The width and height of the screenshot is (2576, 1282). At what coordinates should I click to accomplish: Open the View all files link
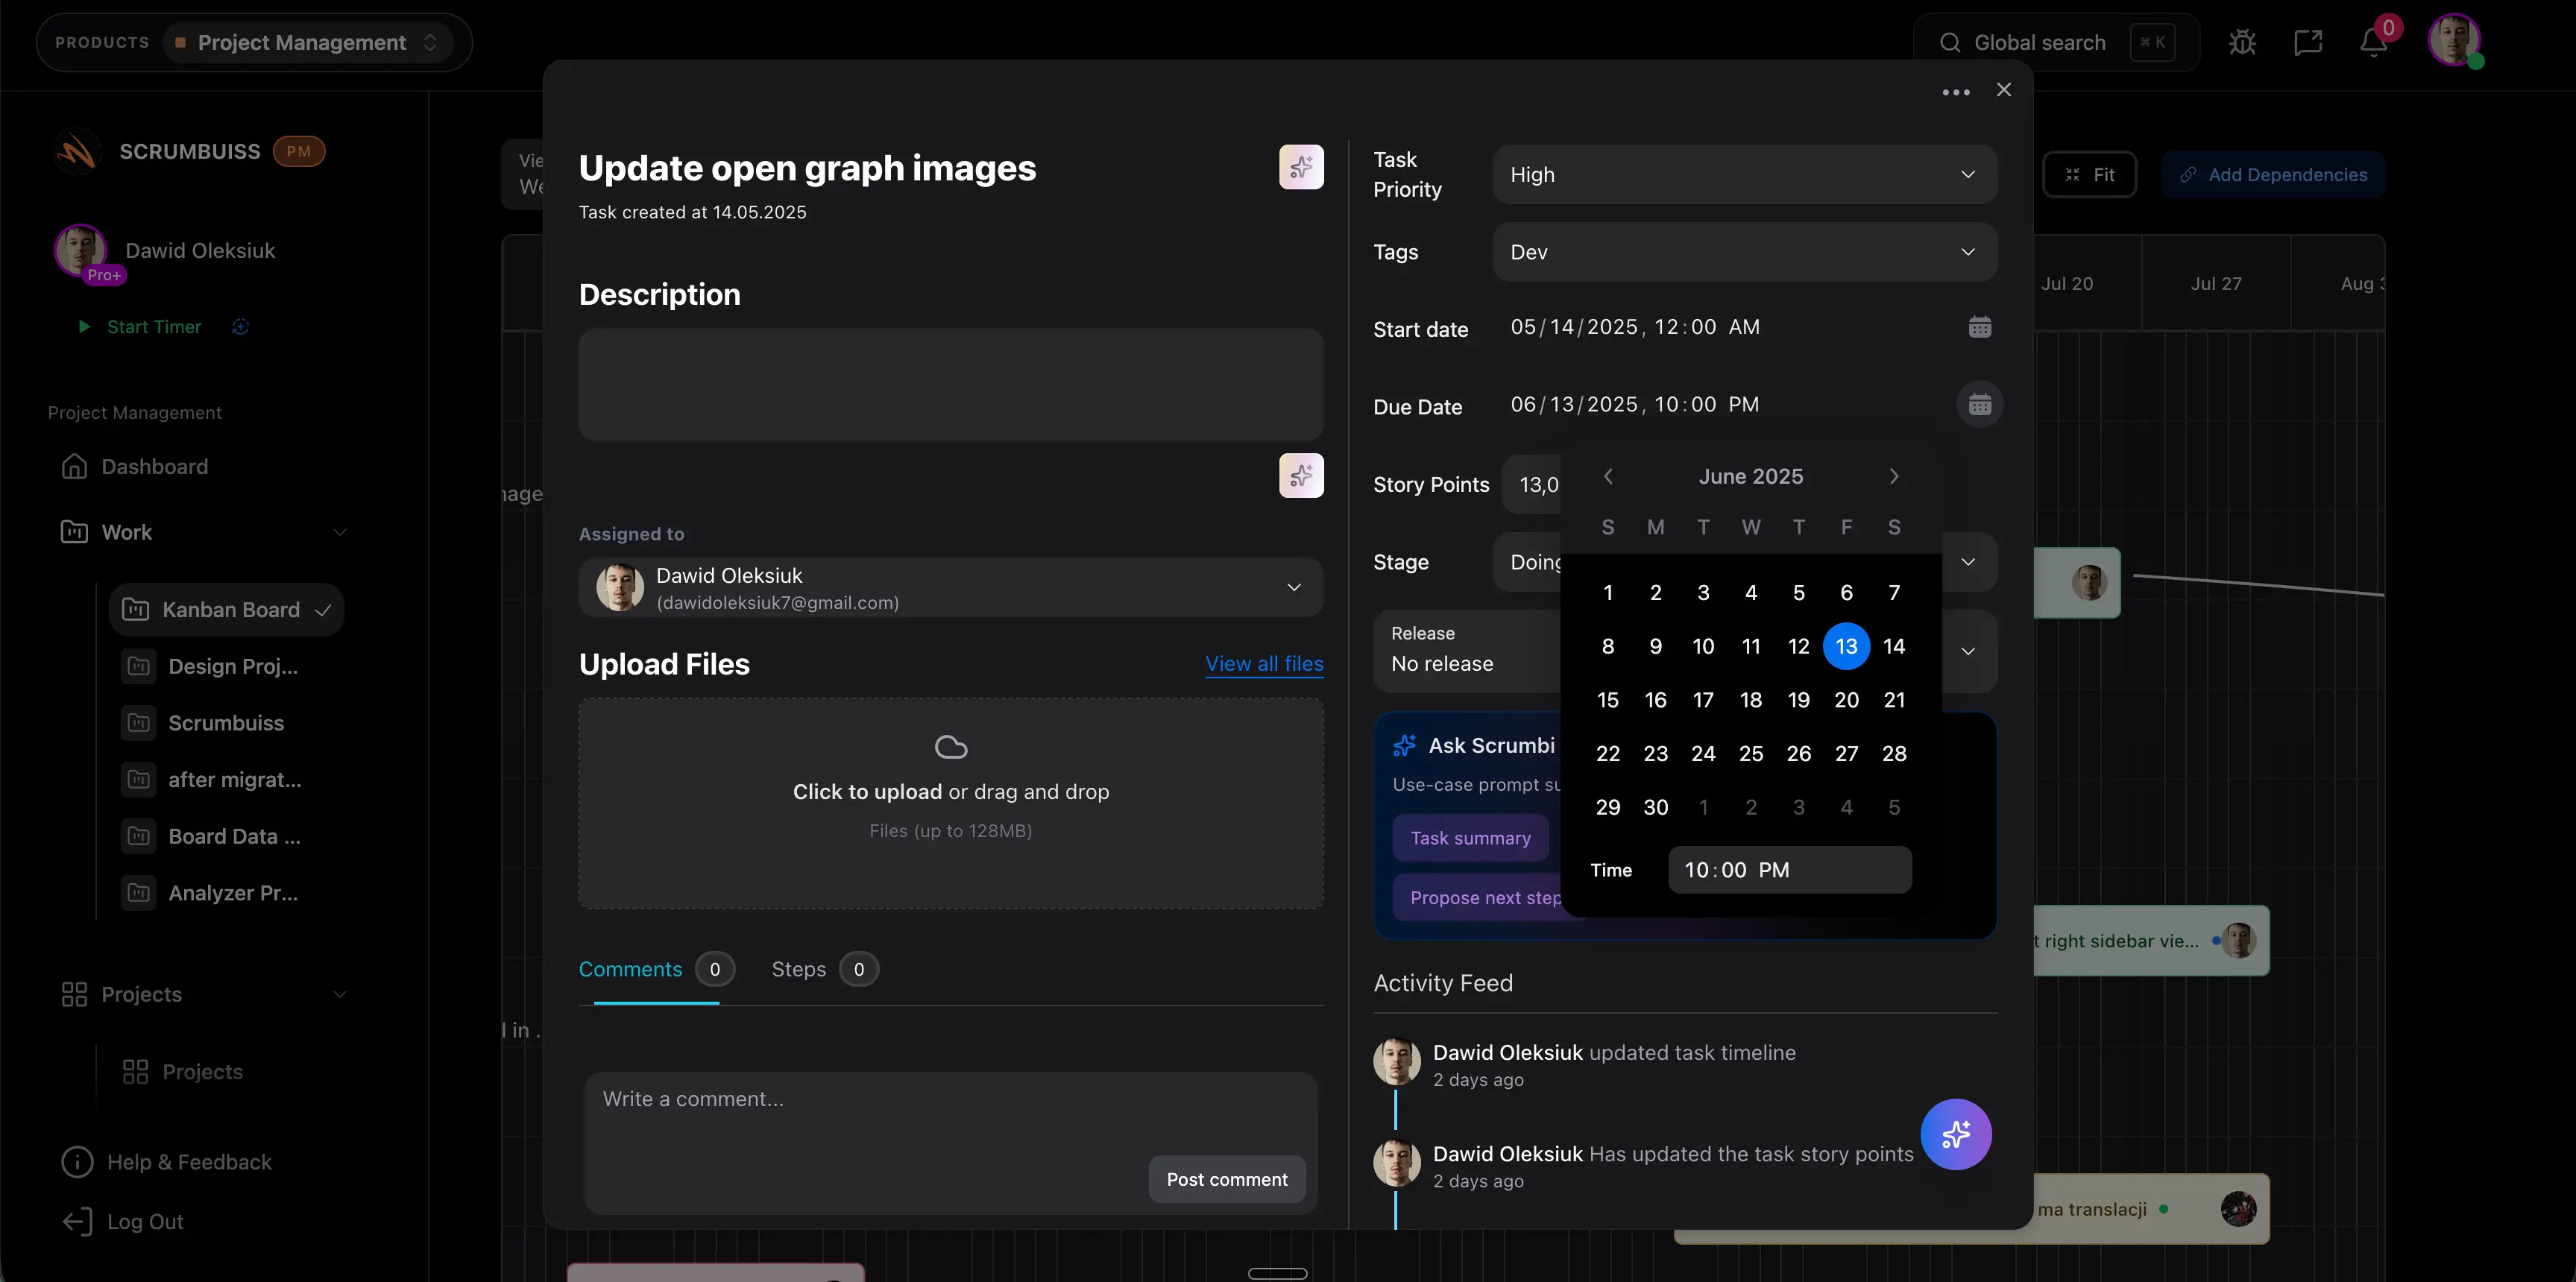tap(1264, 664)
